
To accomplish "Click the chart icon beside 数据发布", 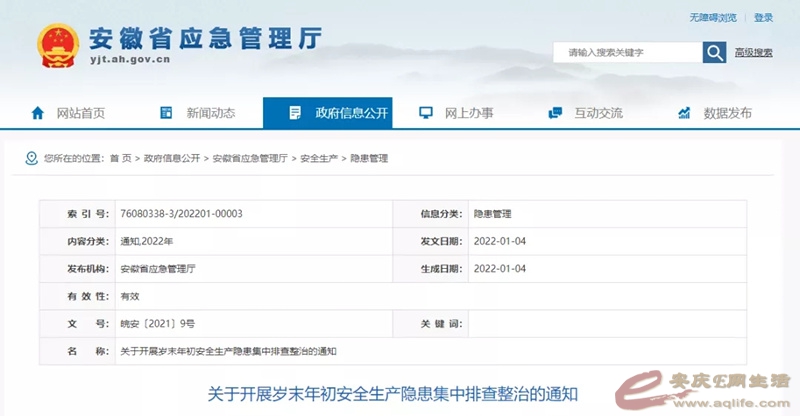I will [684, 113].
